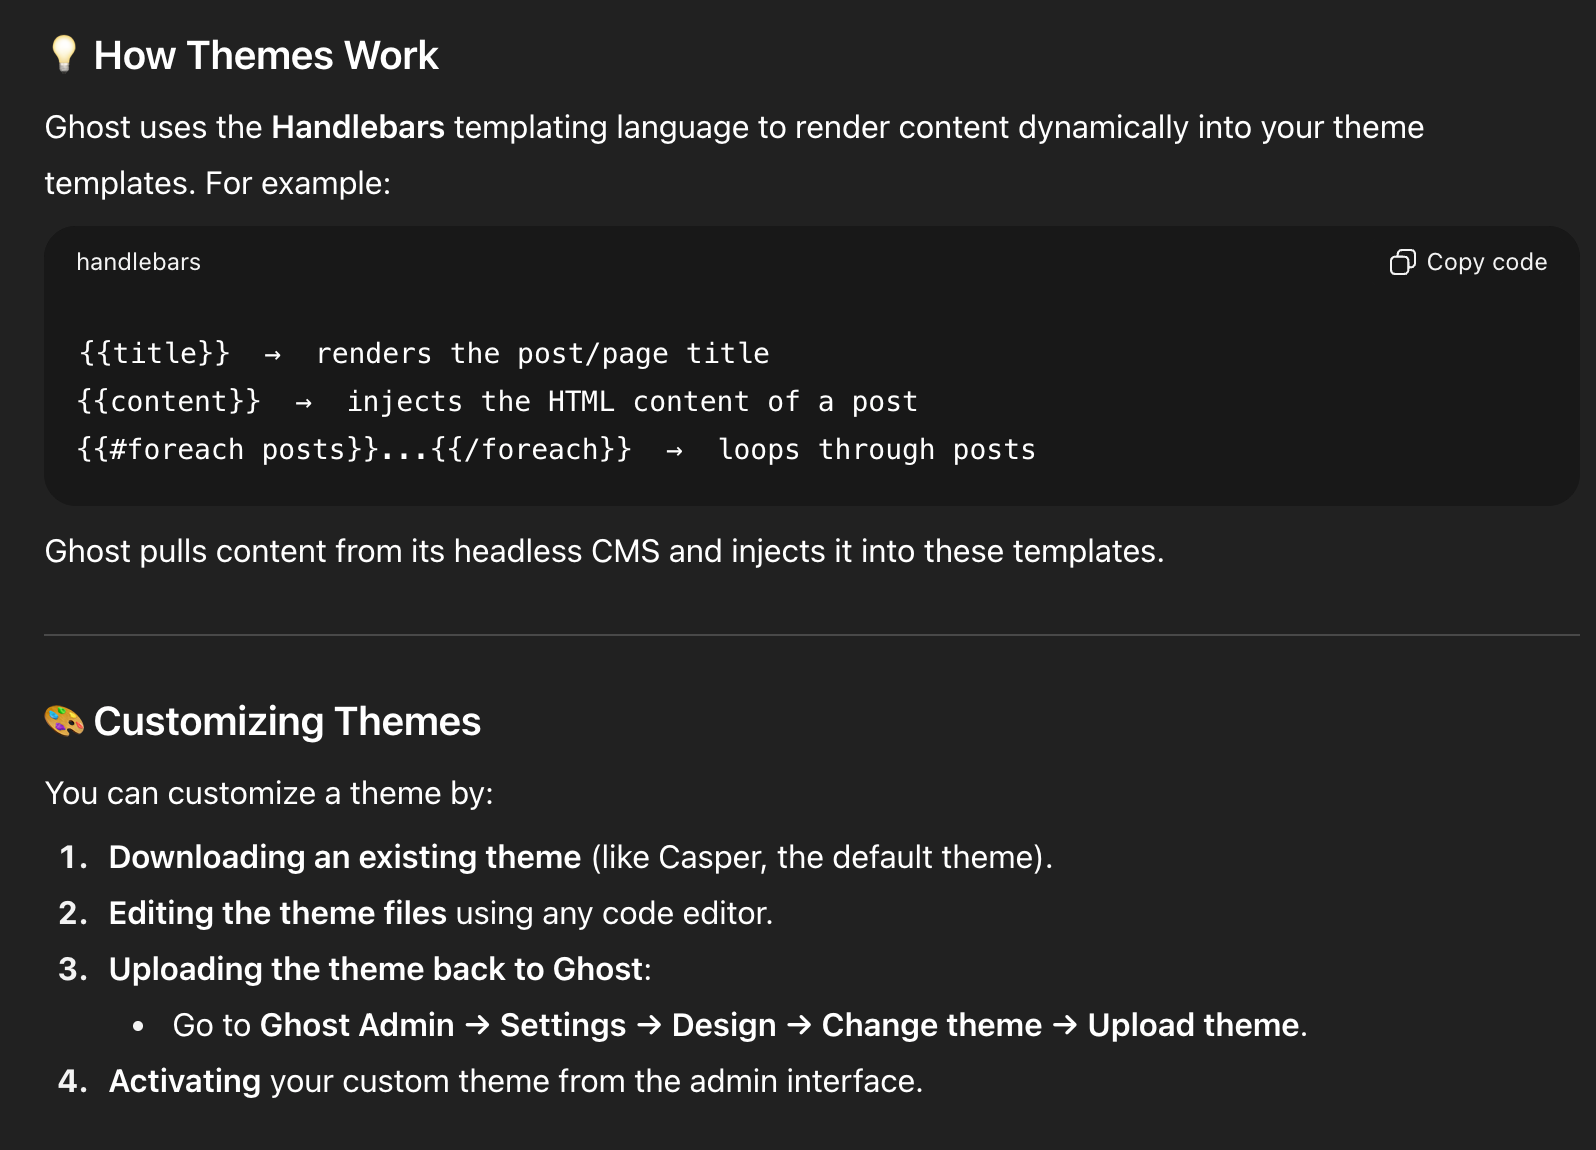The height and width of the screenshot is (1150, 1596).
Task: Click the light bulb emoji beside How Themes Work
Action: (x=64, y=54)
